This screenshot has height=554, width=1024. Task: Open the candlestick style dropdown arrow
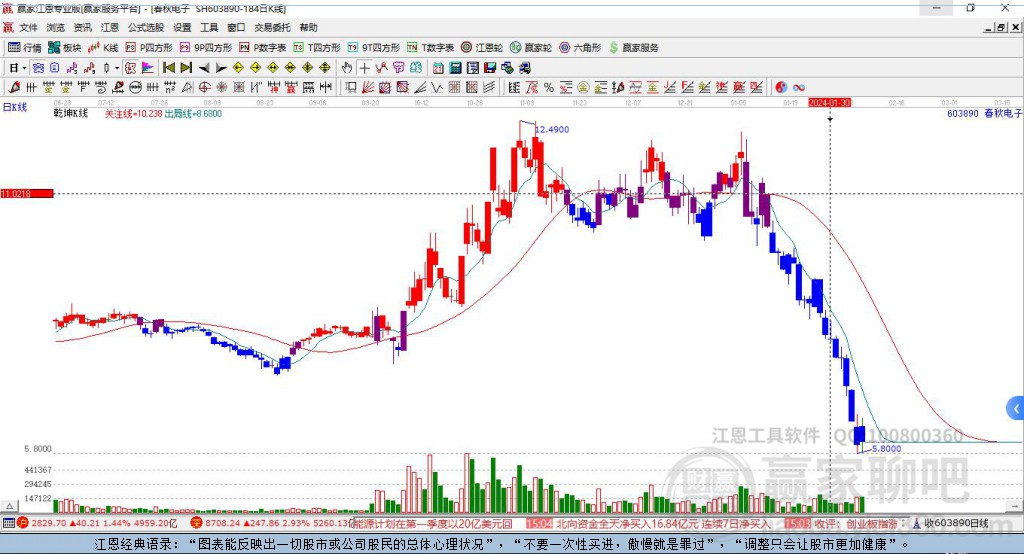click(x=117, y=67)
